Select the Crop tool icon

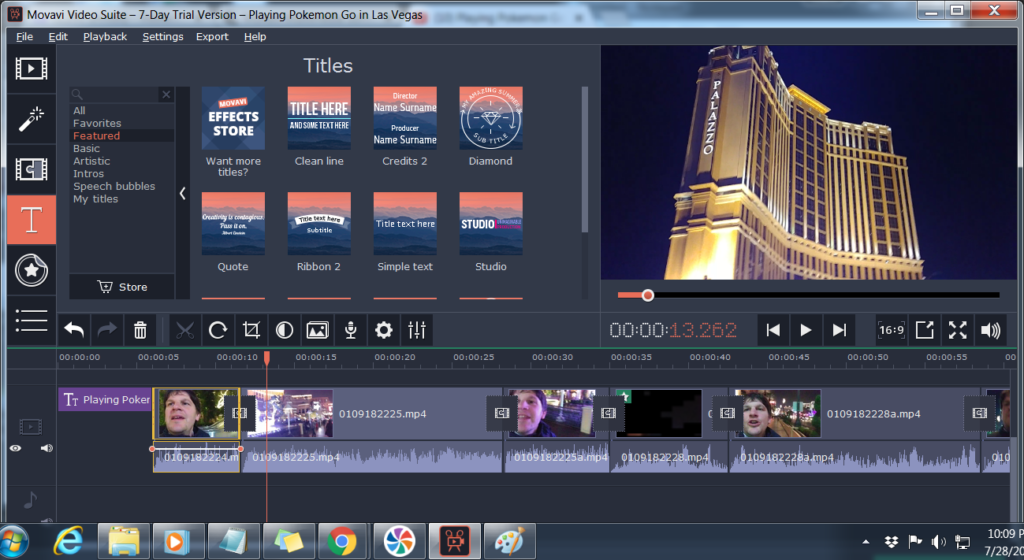coord(251,330)
